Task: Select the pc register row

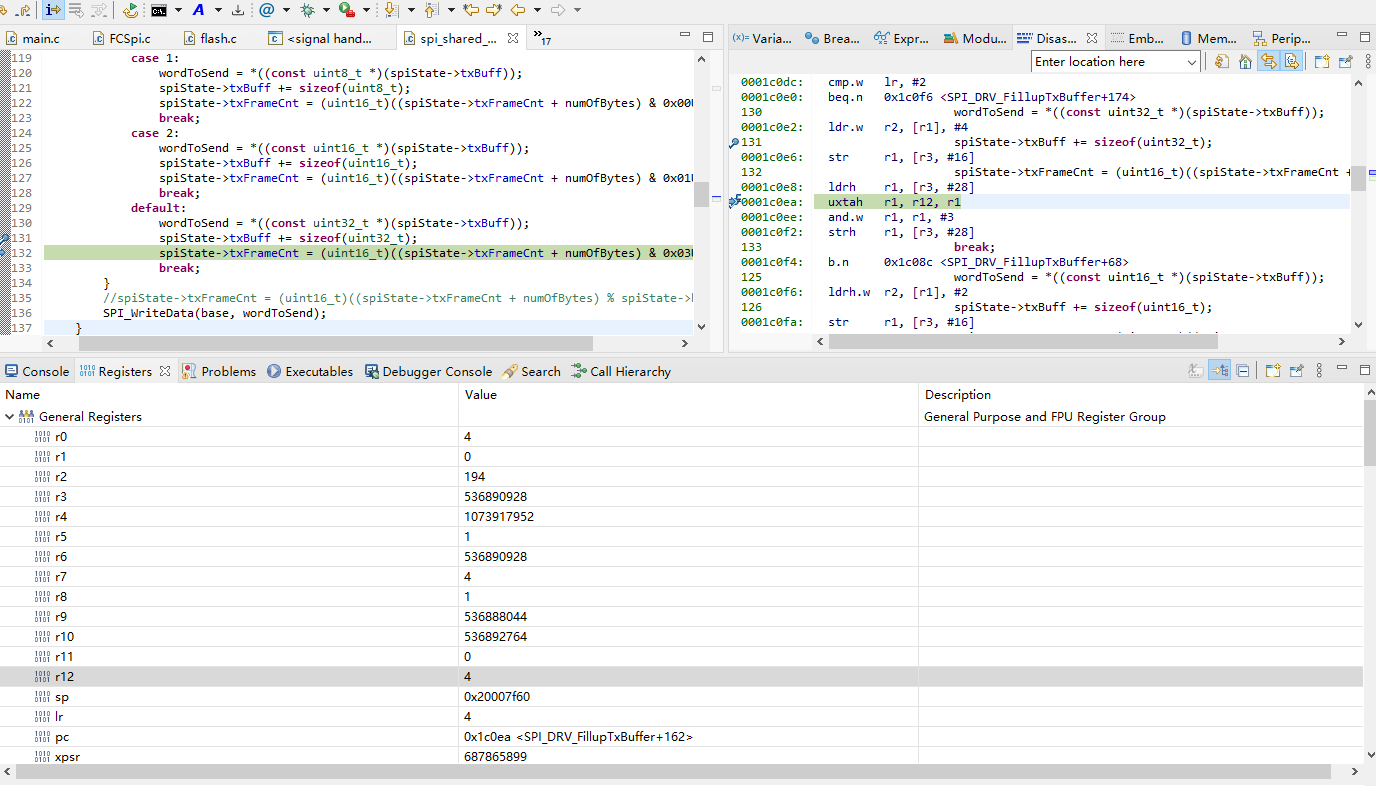Action: (681, 737)
